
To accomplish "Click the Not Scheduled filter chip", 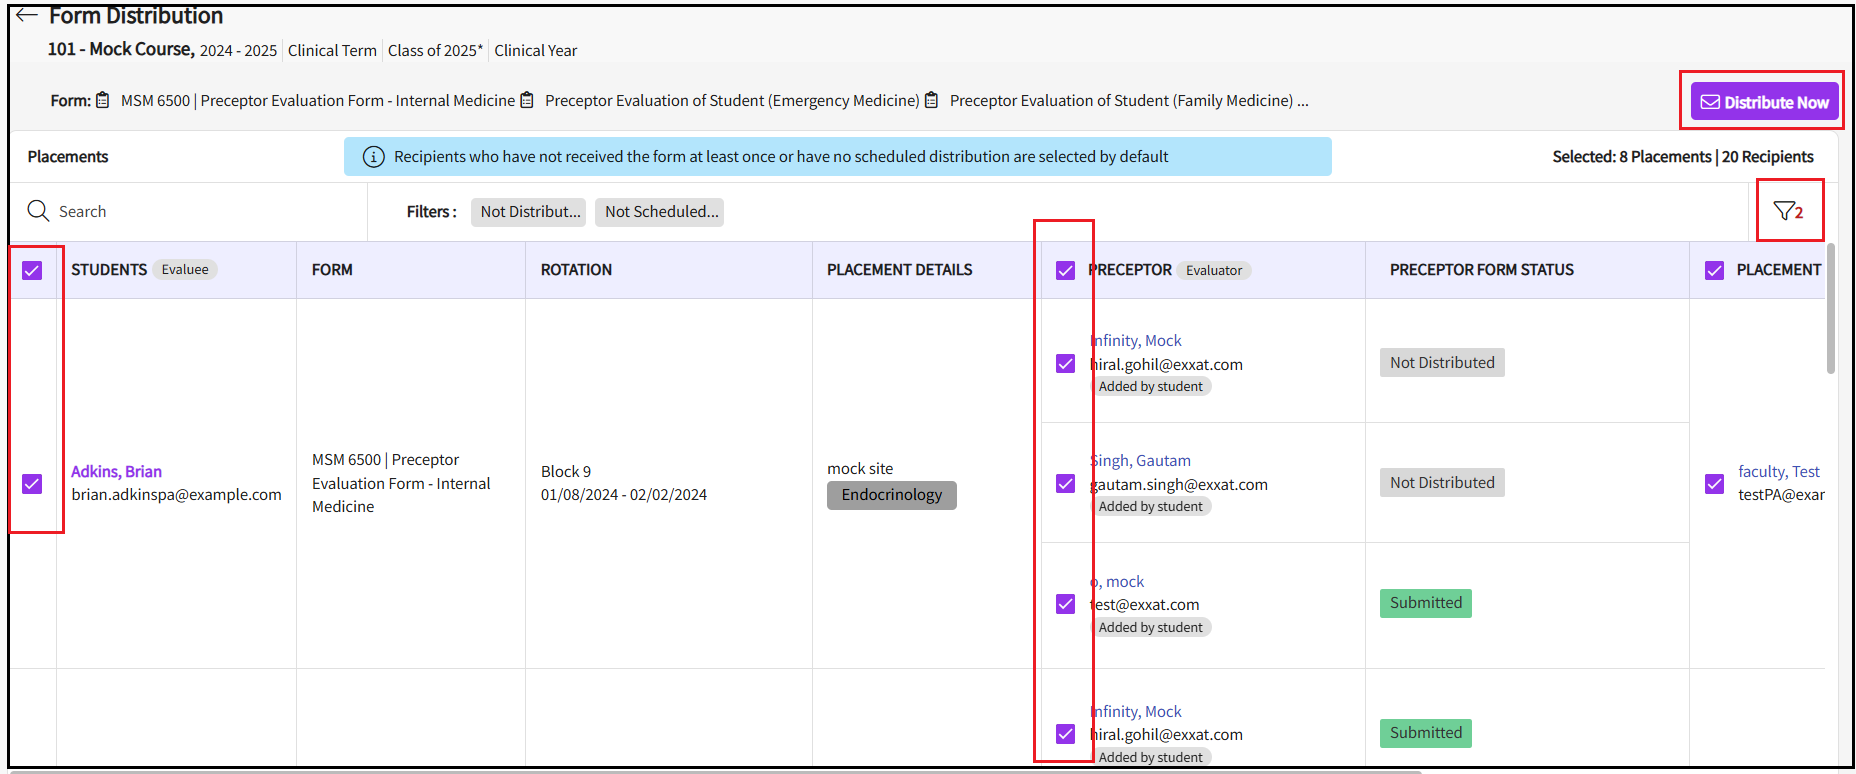I will [660, 212].
